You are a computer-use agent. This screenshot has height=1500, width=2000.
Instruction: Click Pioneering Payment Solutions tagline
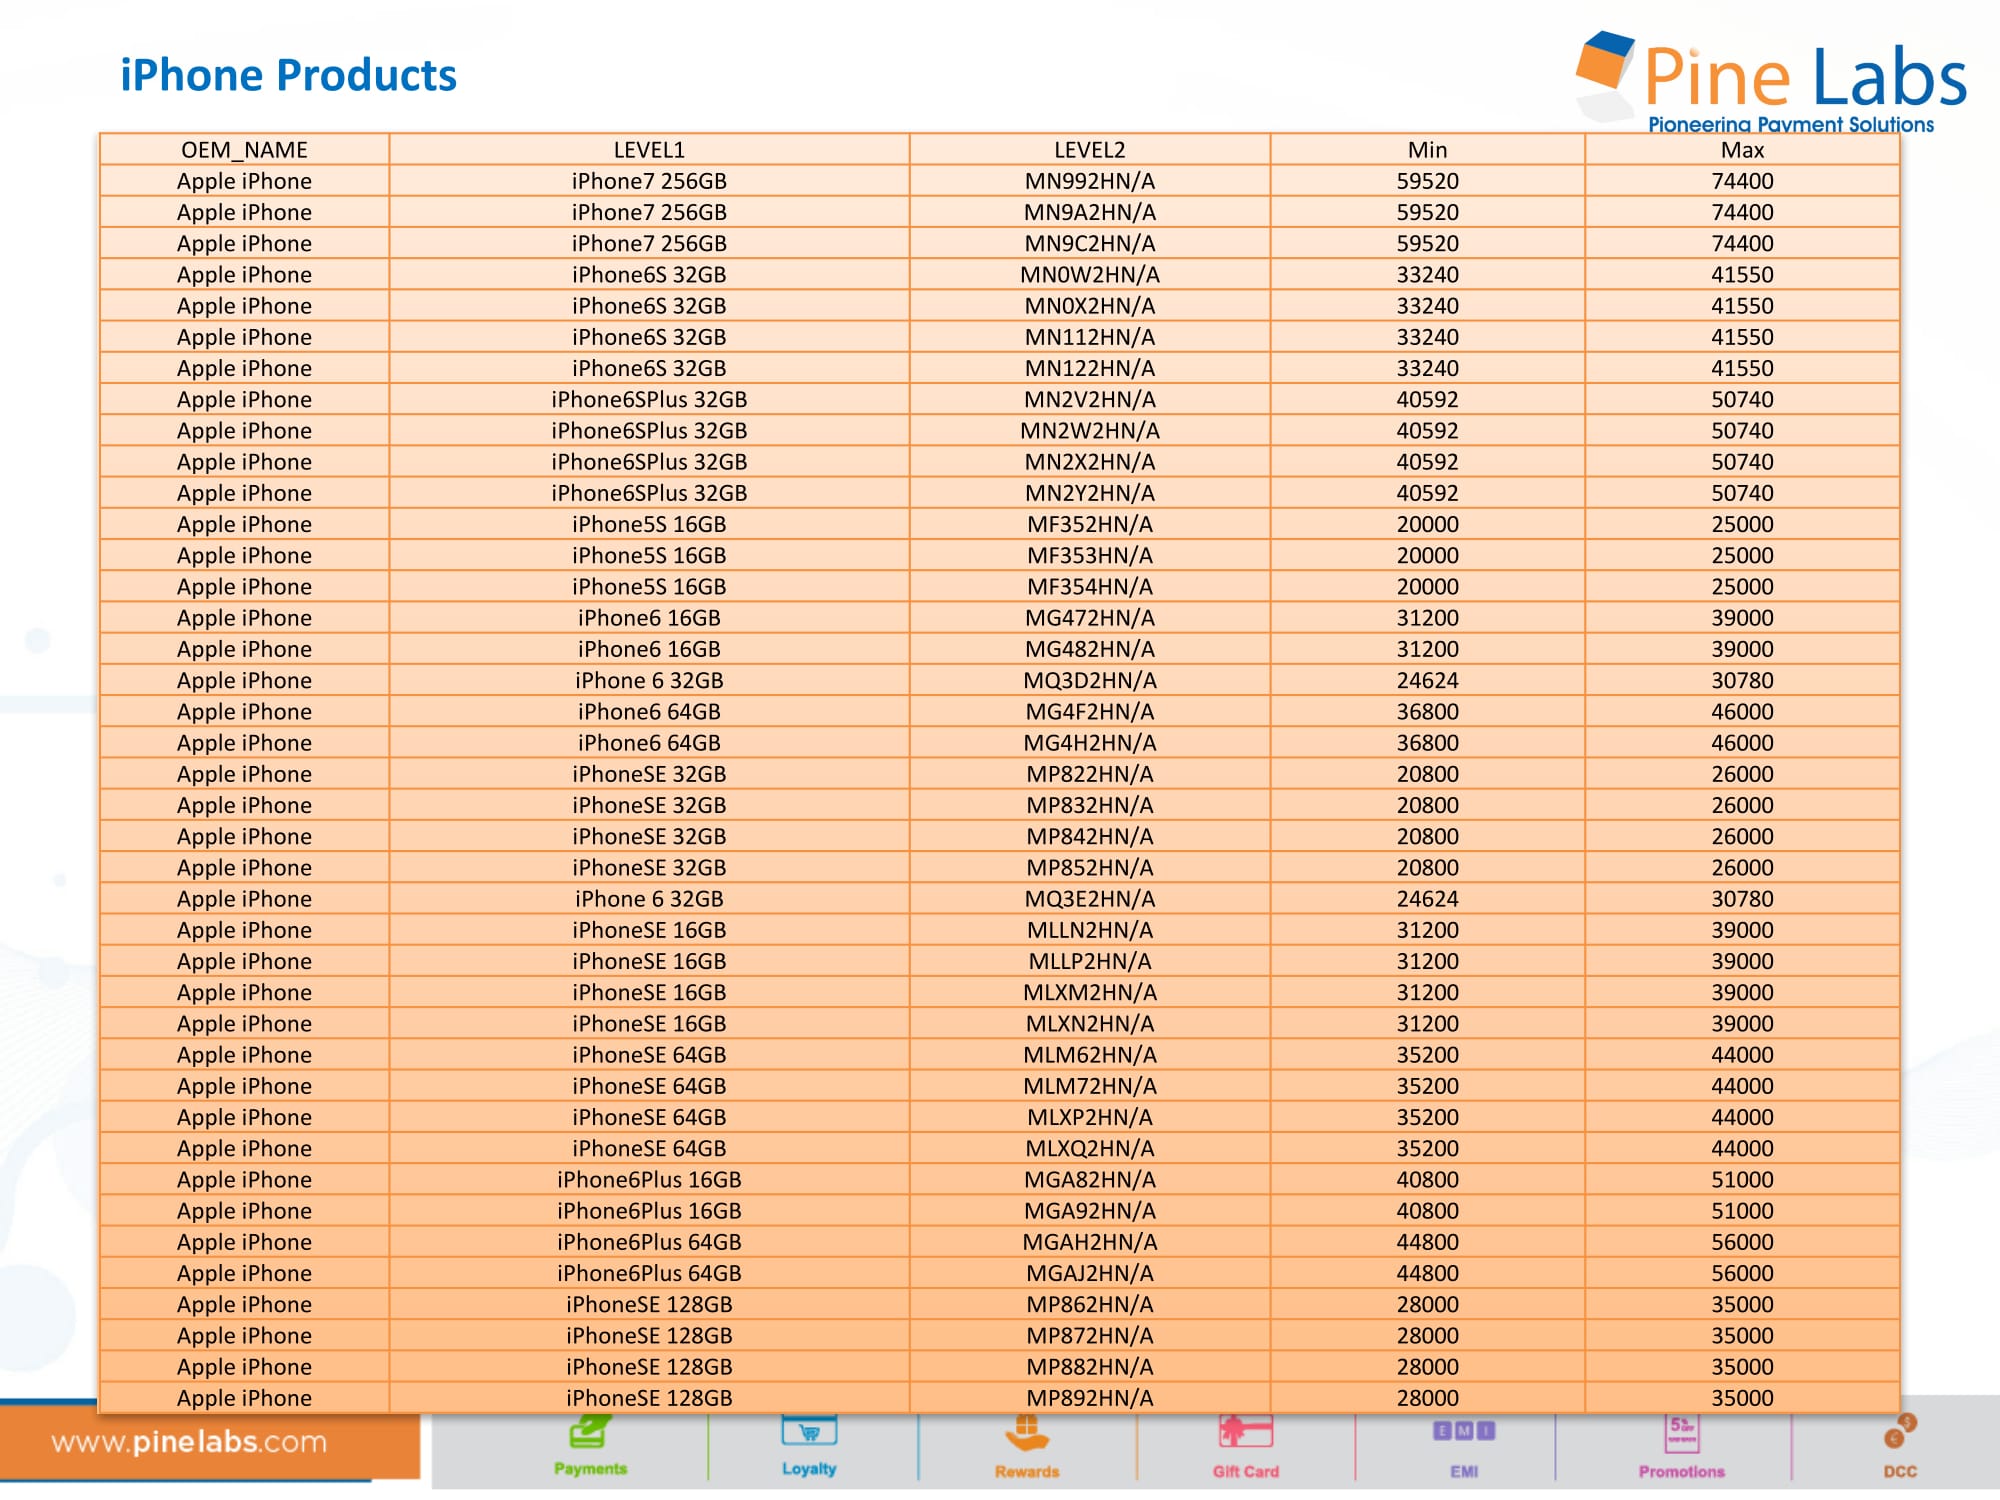[1790, 125]
